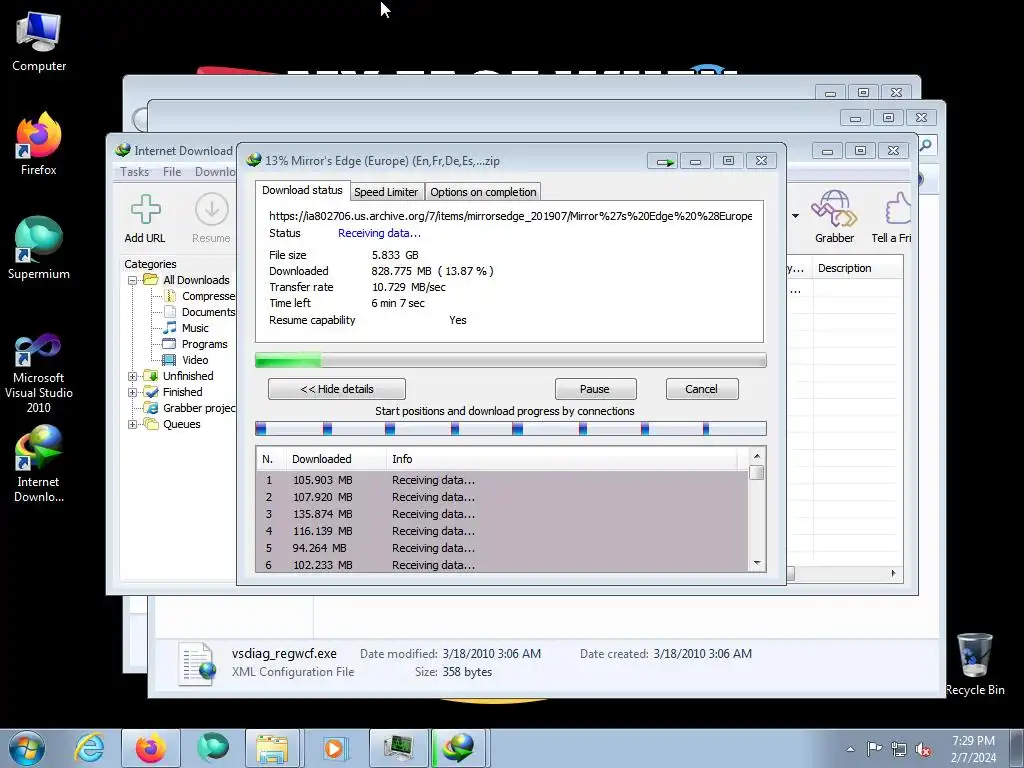Select the Grabber projects tree item

pos(190,408)
